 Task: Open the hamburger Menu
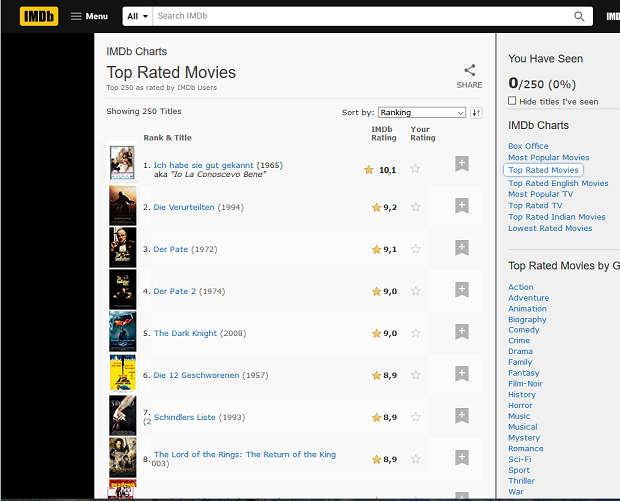coord(89,16)
